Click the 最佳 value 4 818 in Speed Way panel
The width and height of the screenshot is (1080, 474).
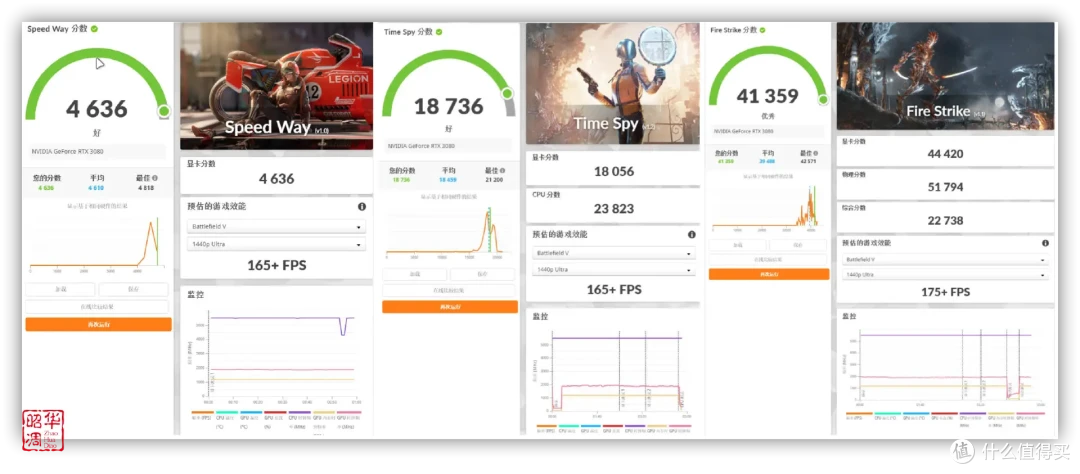coord(147,187)
